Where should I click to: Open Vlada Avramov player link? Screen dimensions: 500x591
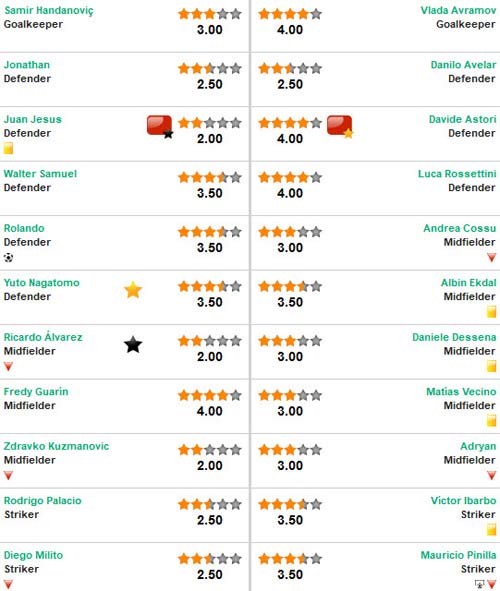(x=458, y=10)
